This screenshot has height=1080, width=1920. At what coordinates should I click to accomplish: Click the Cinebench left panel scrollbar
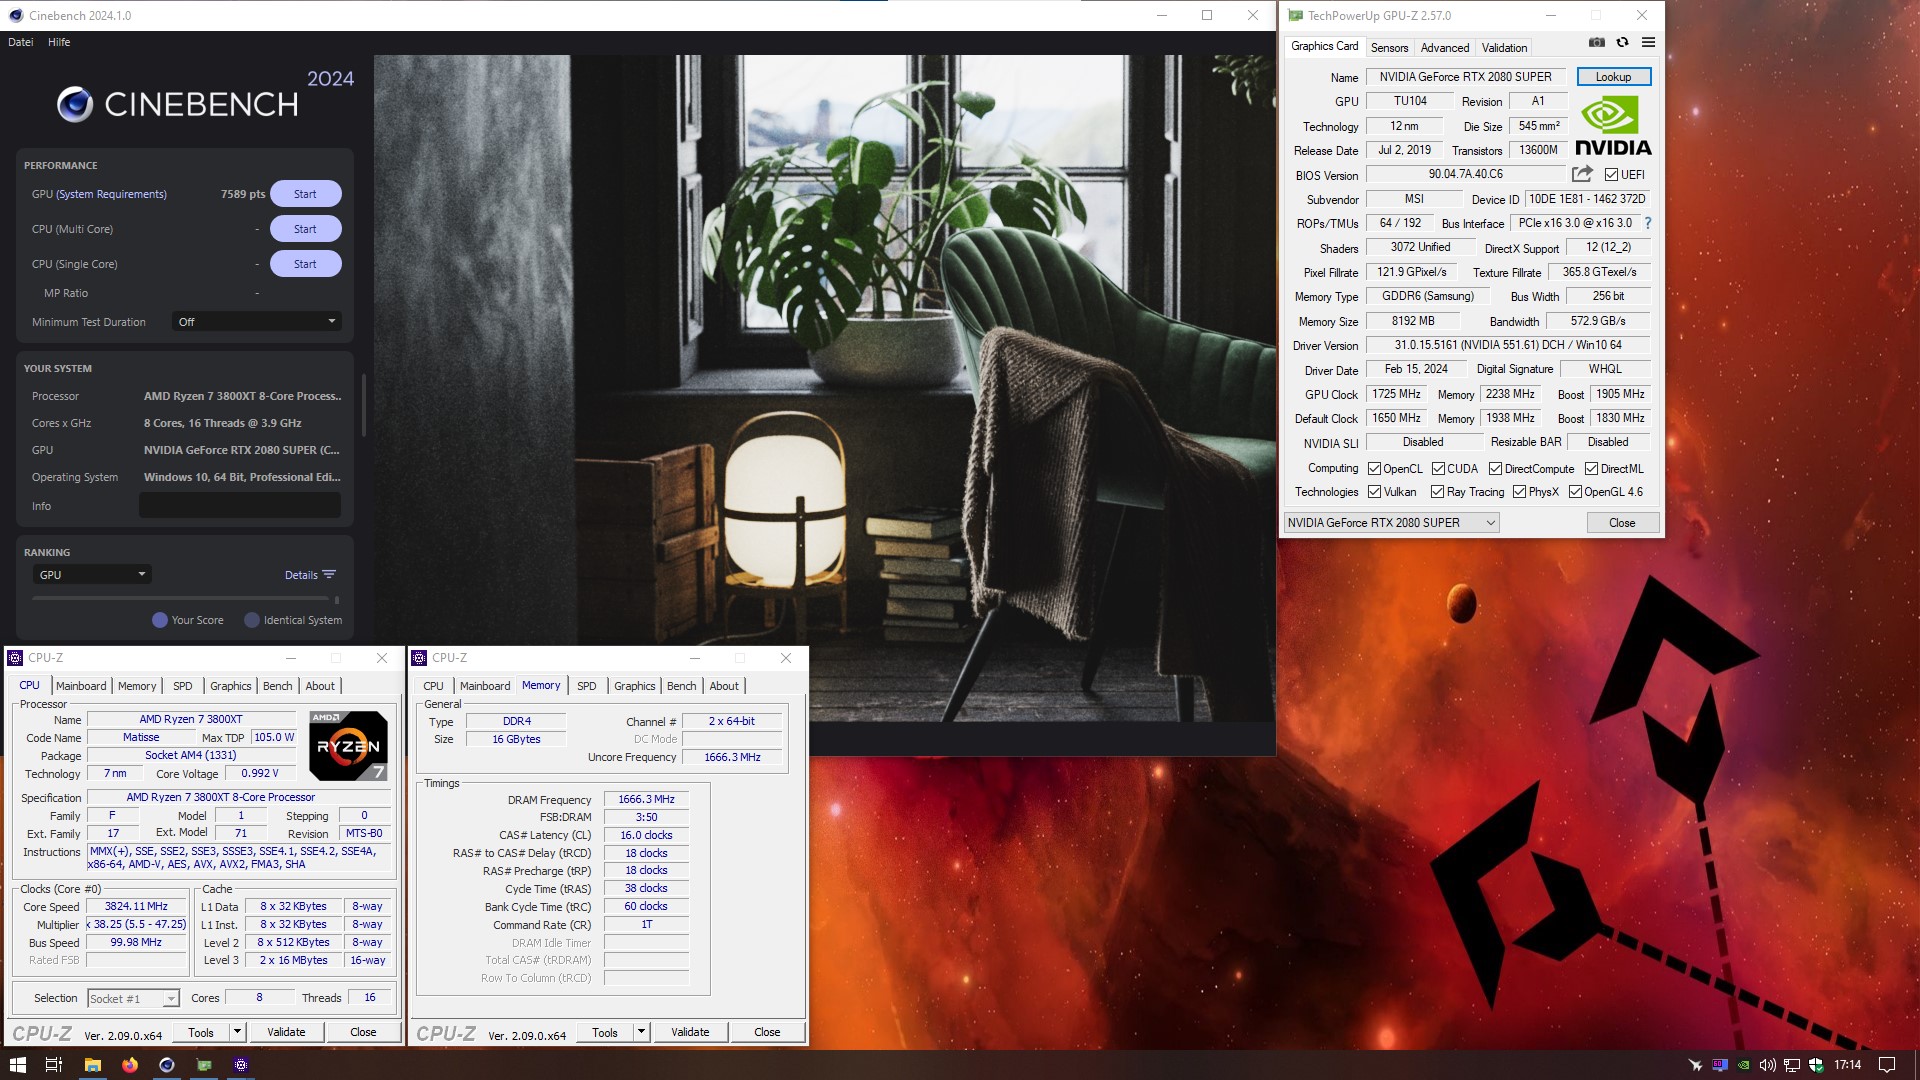click(364, 405)
